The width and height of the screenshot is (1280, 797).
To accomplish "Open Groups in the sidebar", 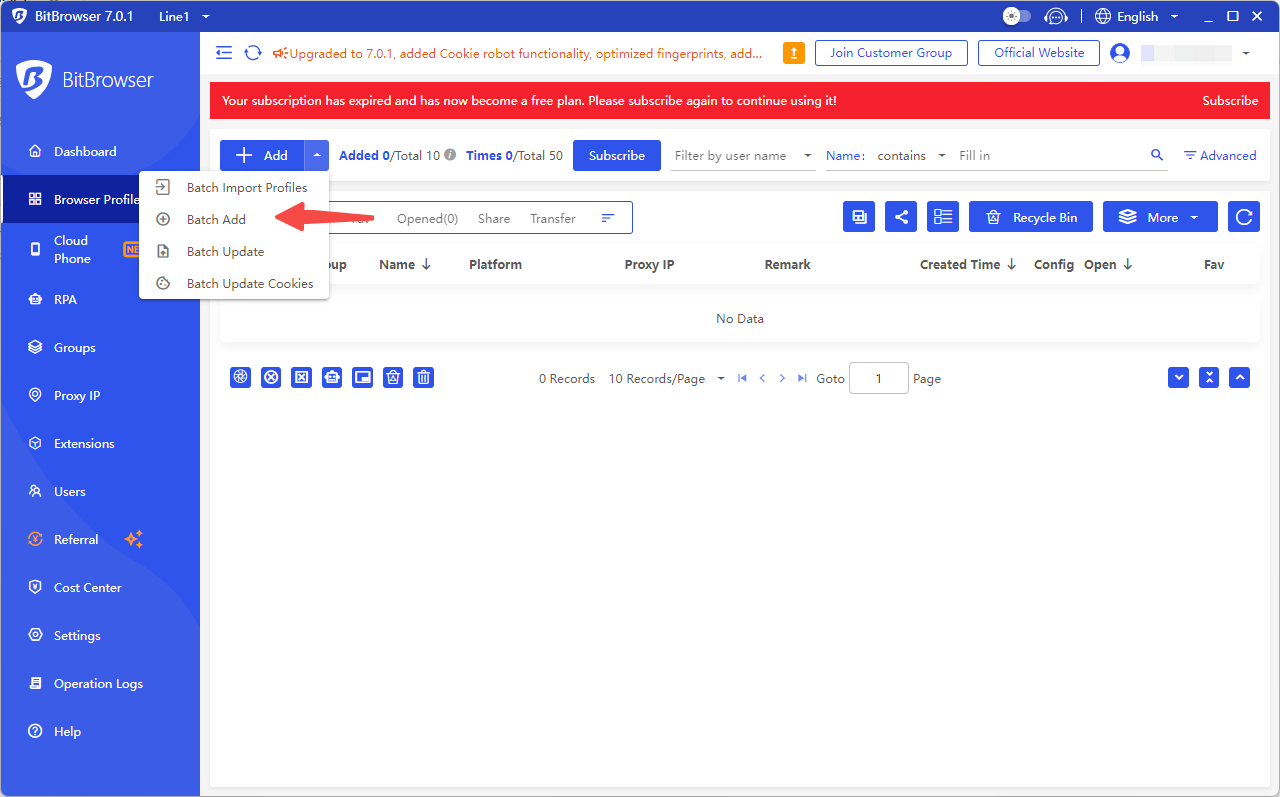I will (100, 347).
